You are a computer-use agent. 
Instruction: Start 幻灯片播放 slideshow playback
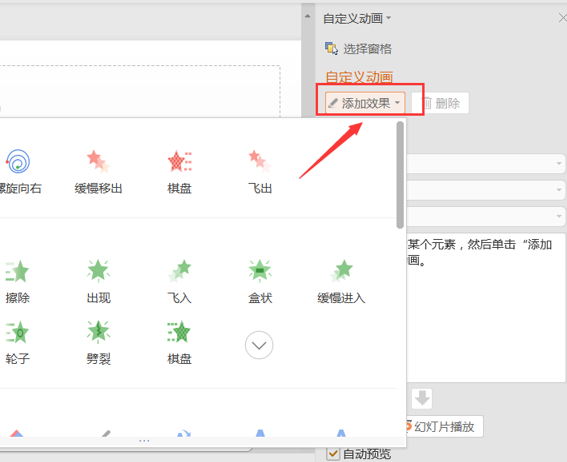pyautogui.click(x=444, y=427)
